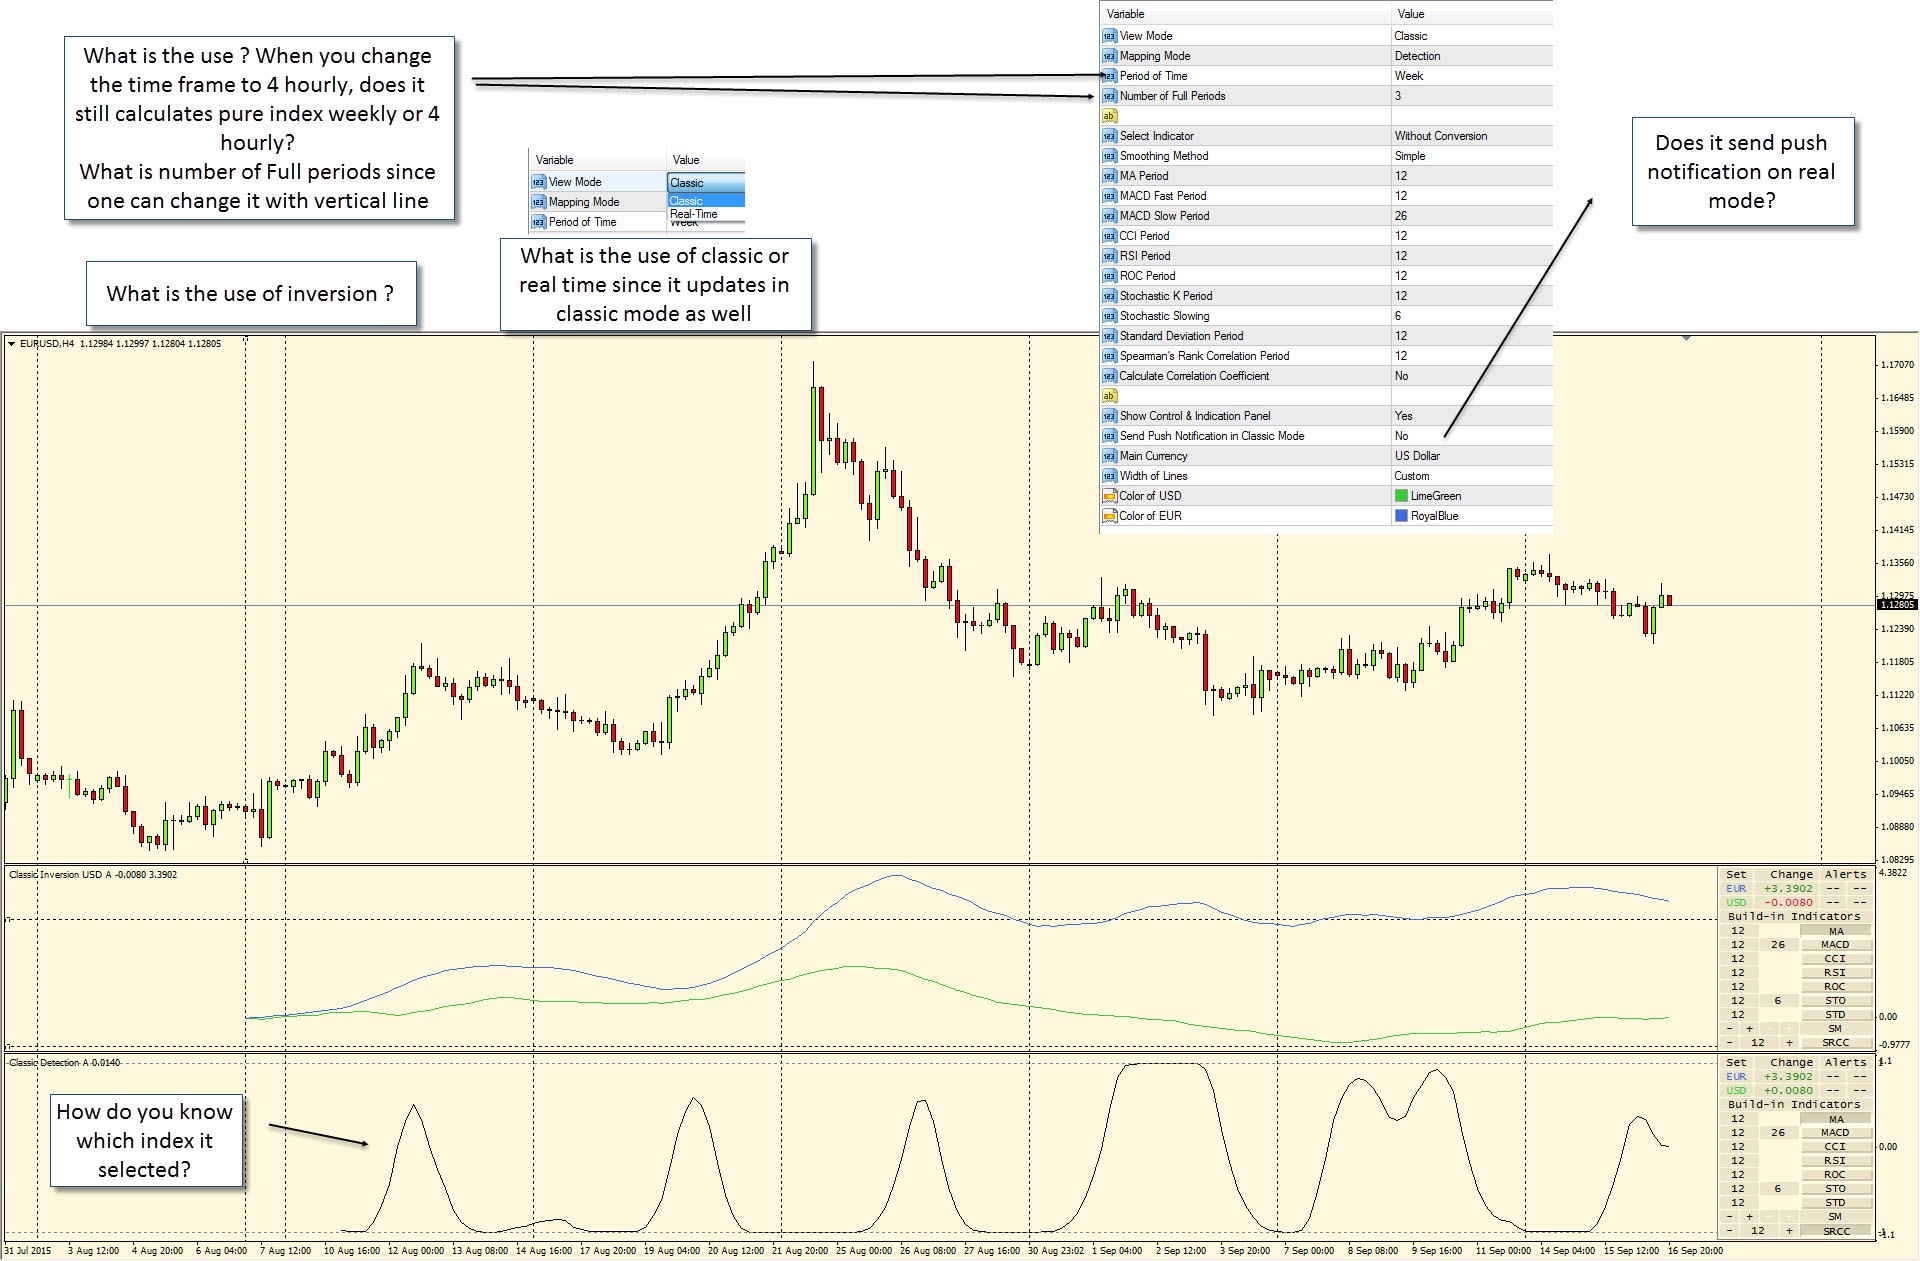
Task: Click the icon beside Number of Full Periods
Action: [1109, 96]
